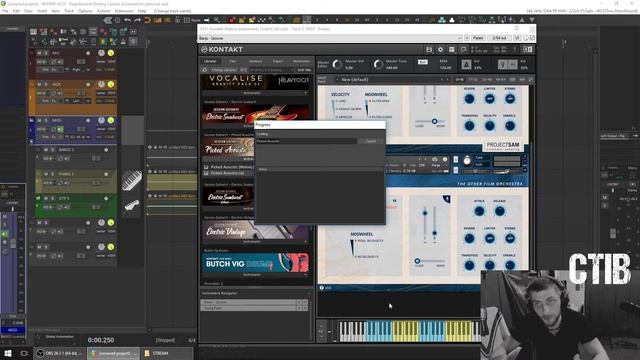Mute the blue MIDI track
The width and height of the screenshot is (640, 360).
tap(39, 120)
